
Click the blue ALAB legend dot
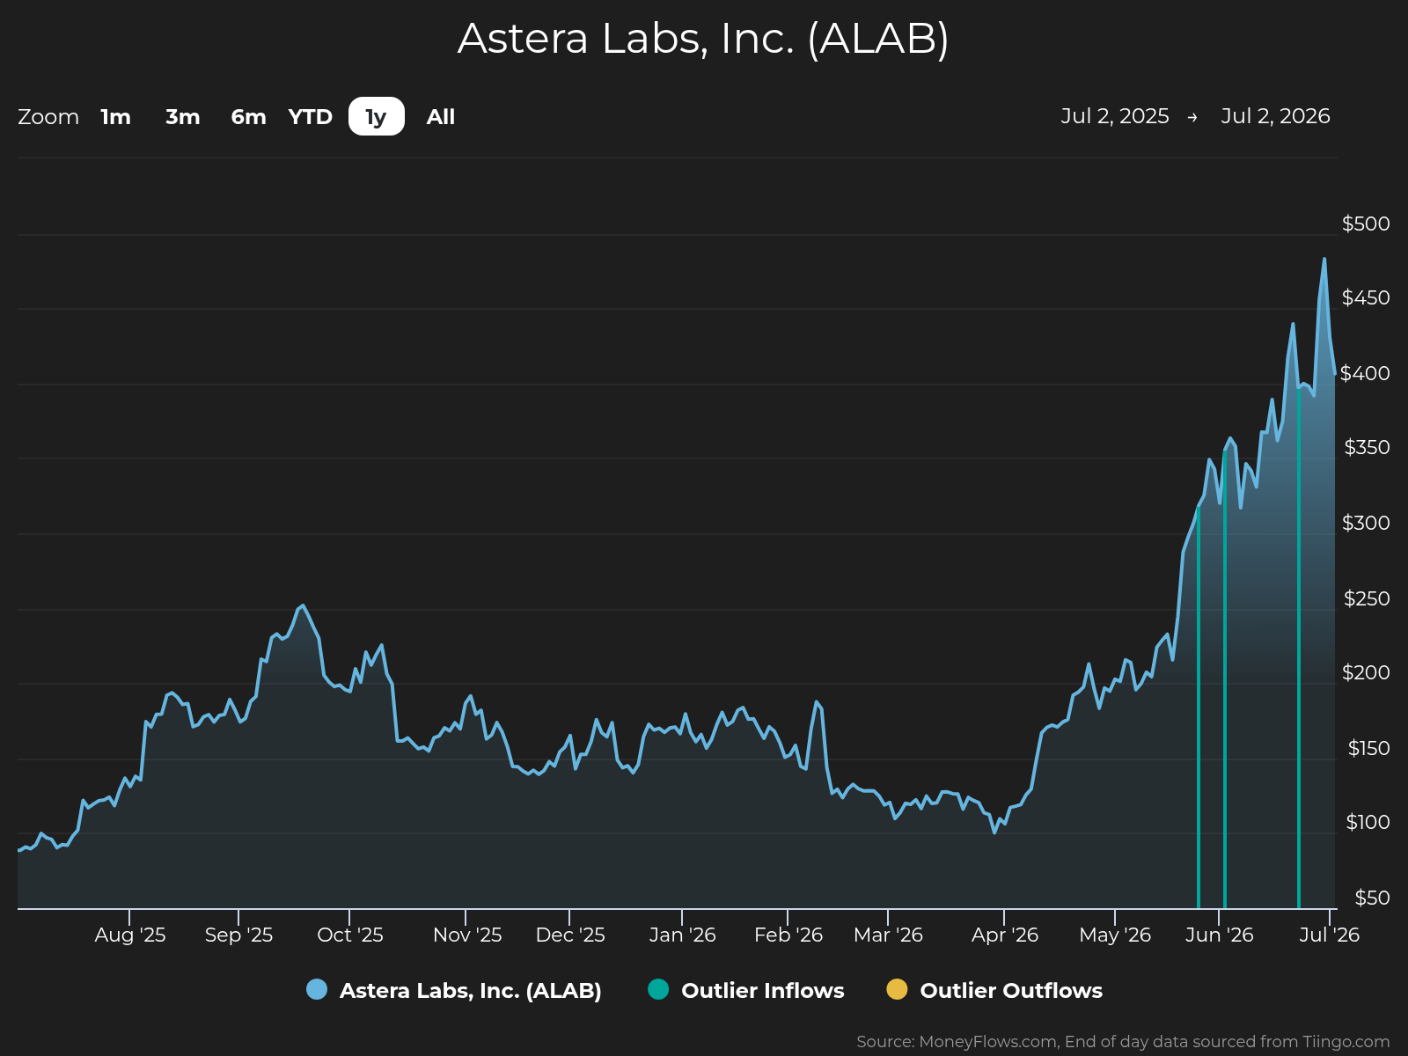point(317,989)
